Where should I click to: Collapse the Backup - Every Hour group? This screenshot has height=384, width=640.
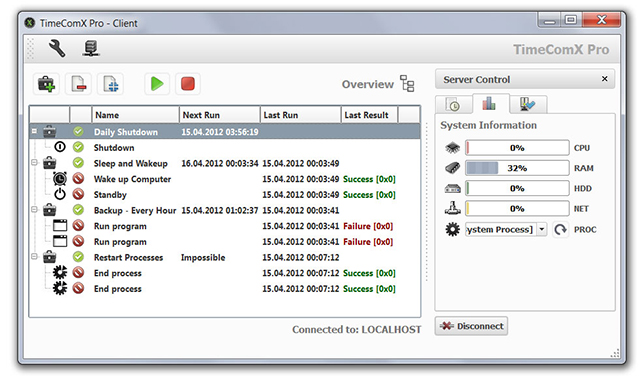point(35,210)
